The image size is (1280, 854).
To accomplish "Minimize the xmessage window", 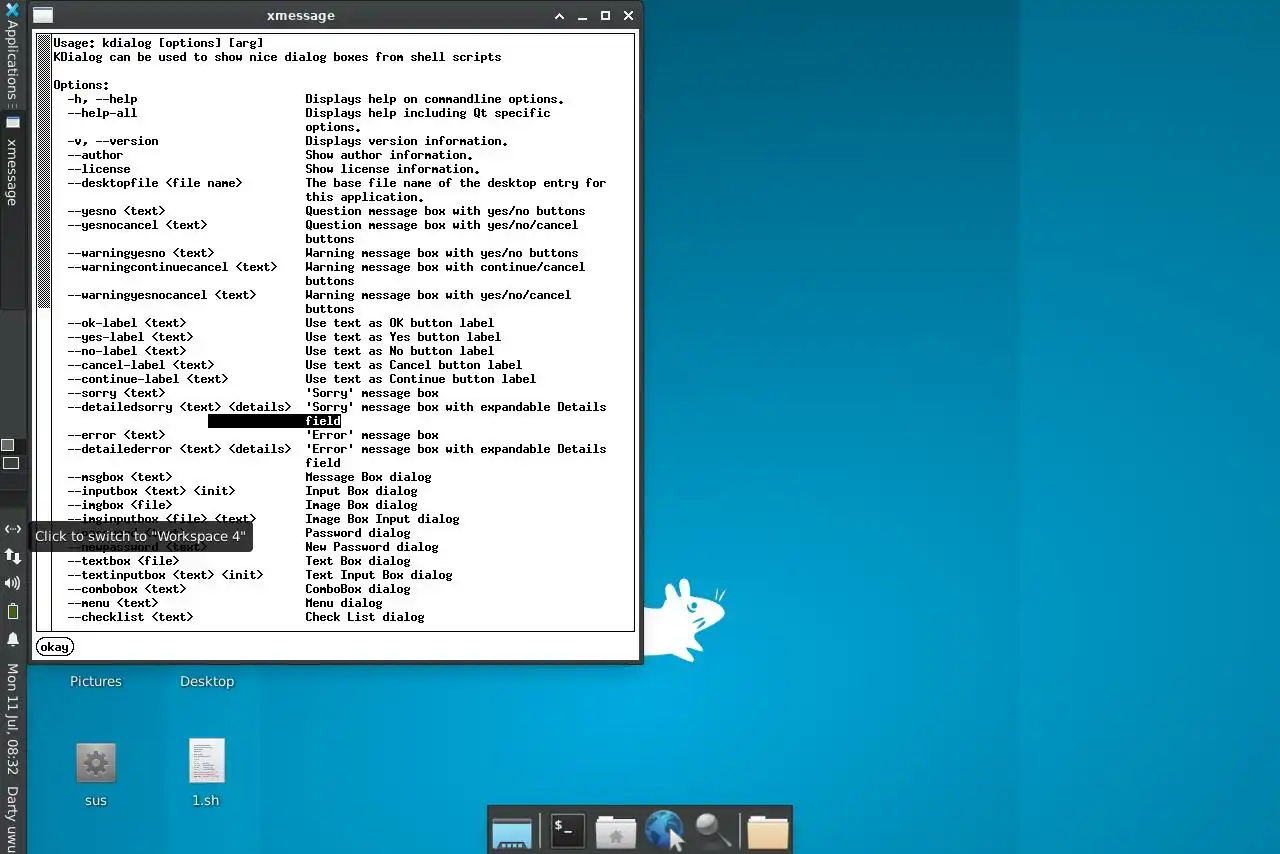I will click(x=582, y=16).
